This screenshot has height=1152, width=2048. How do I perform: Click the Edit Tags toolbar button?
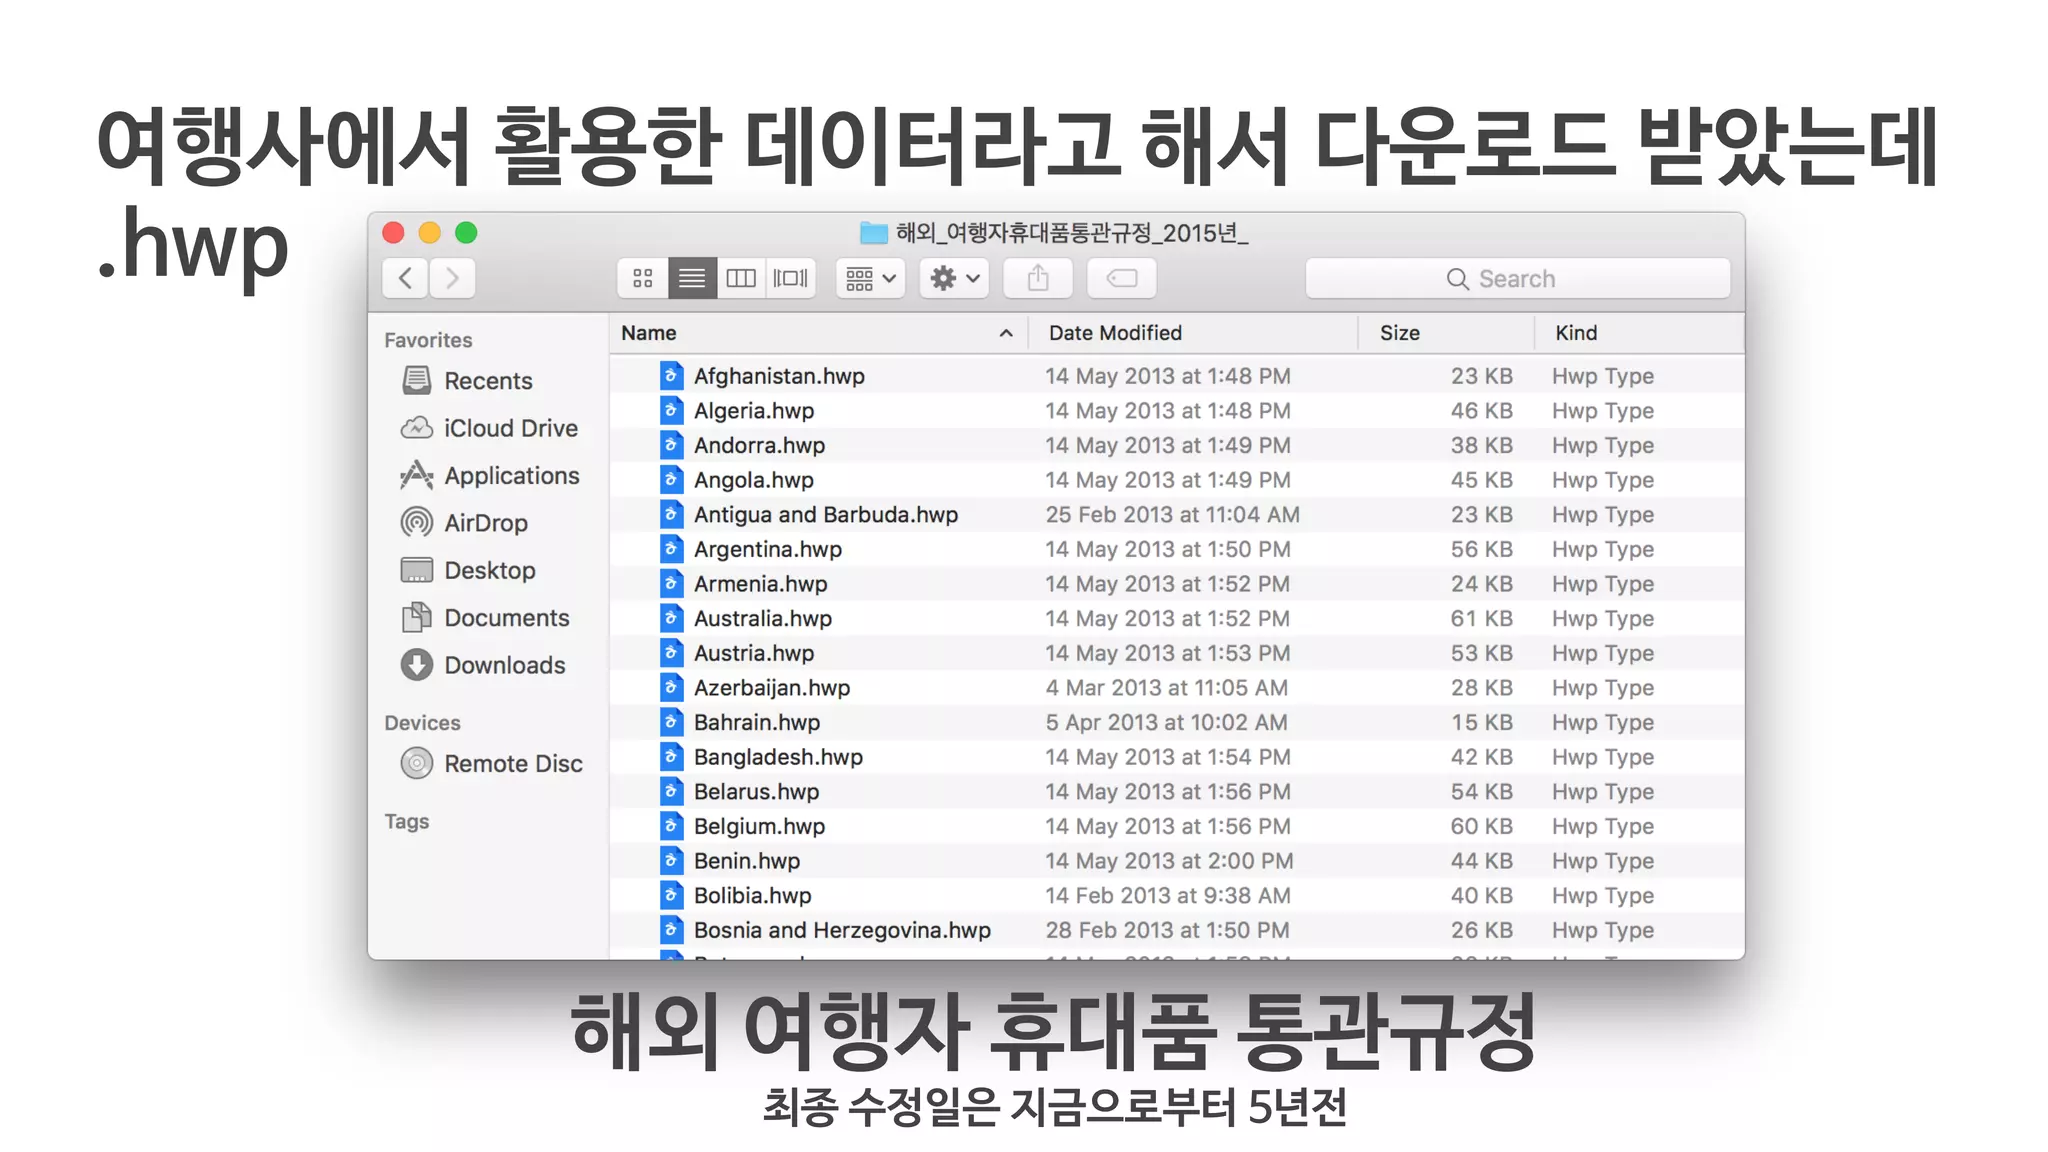coord(1122,278)
